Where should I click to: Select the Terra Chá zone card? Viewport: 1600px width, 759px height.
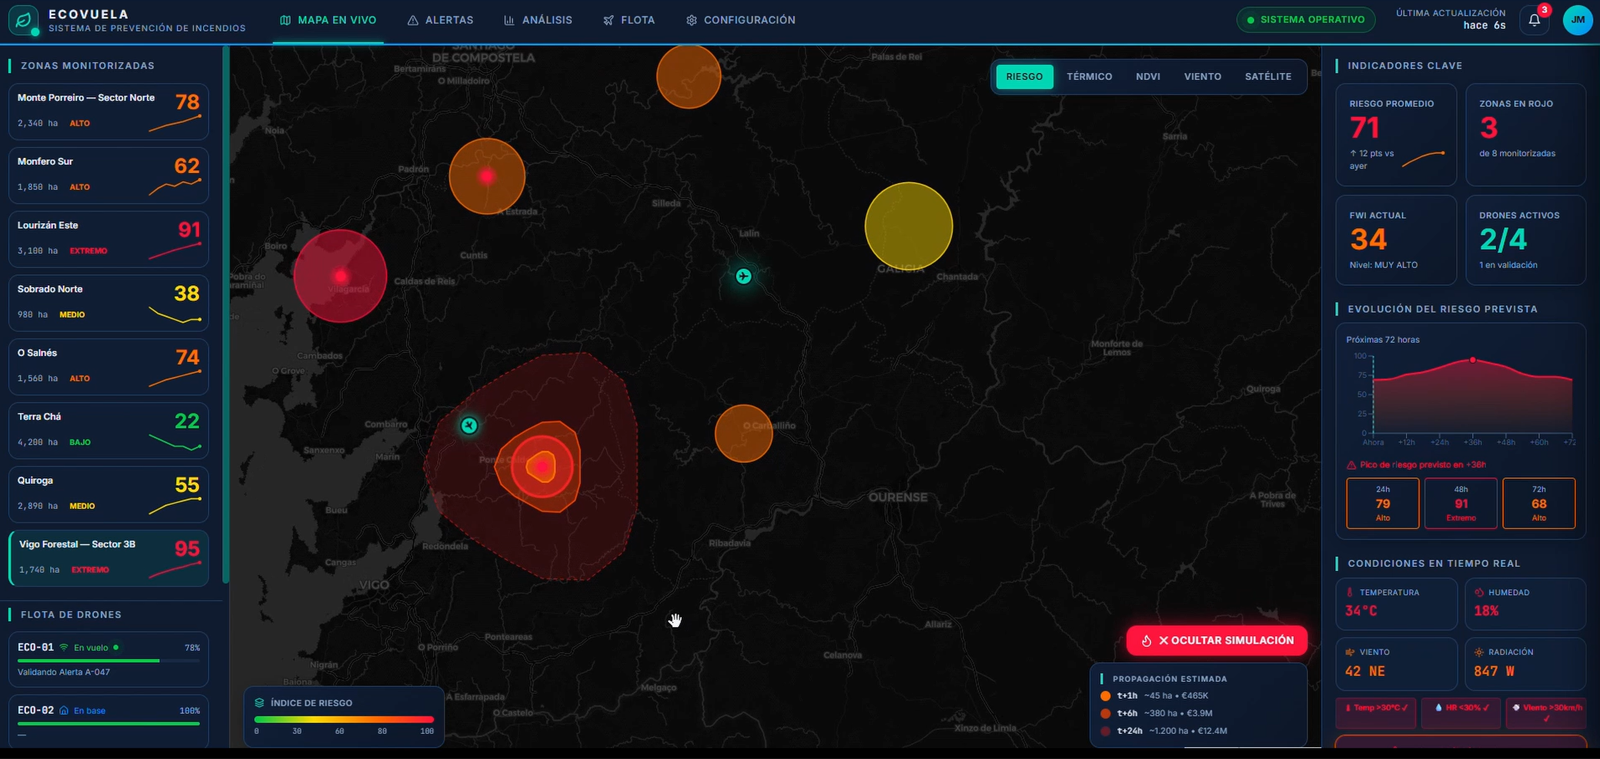109,431
